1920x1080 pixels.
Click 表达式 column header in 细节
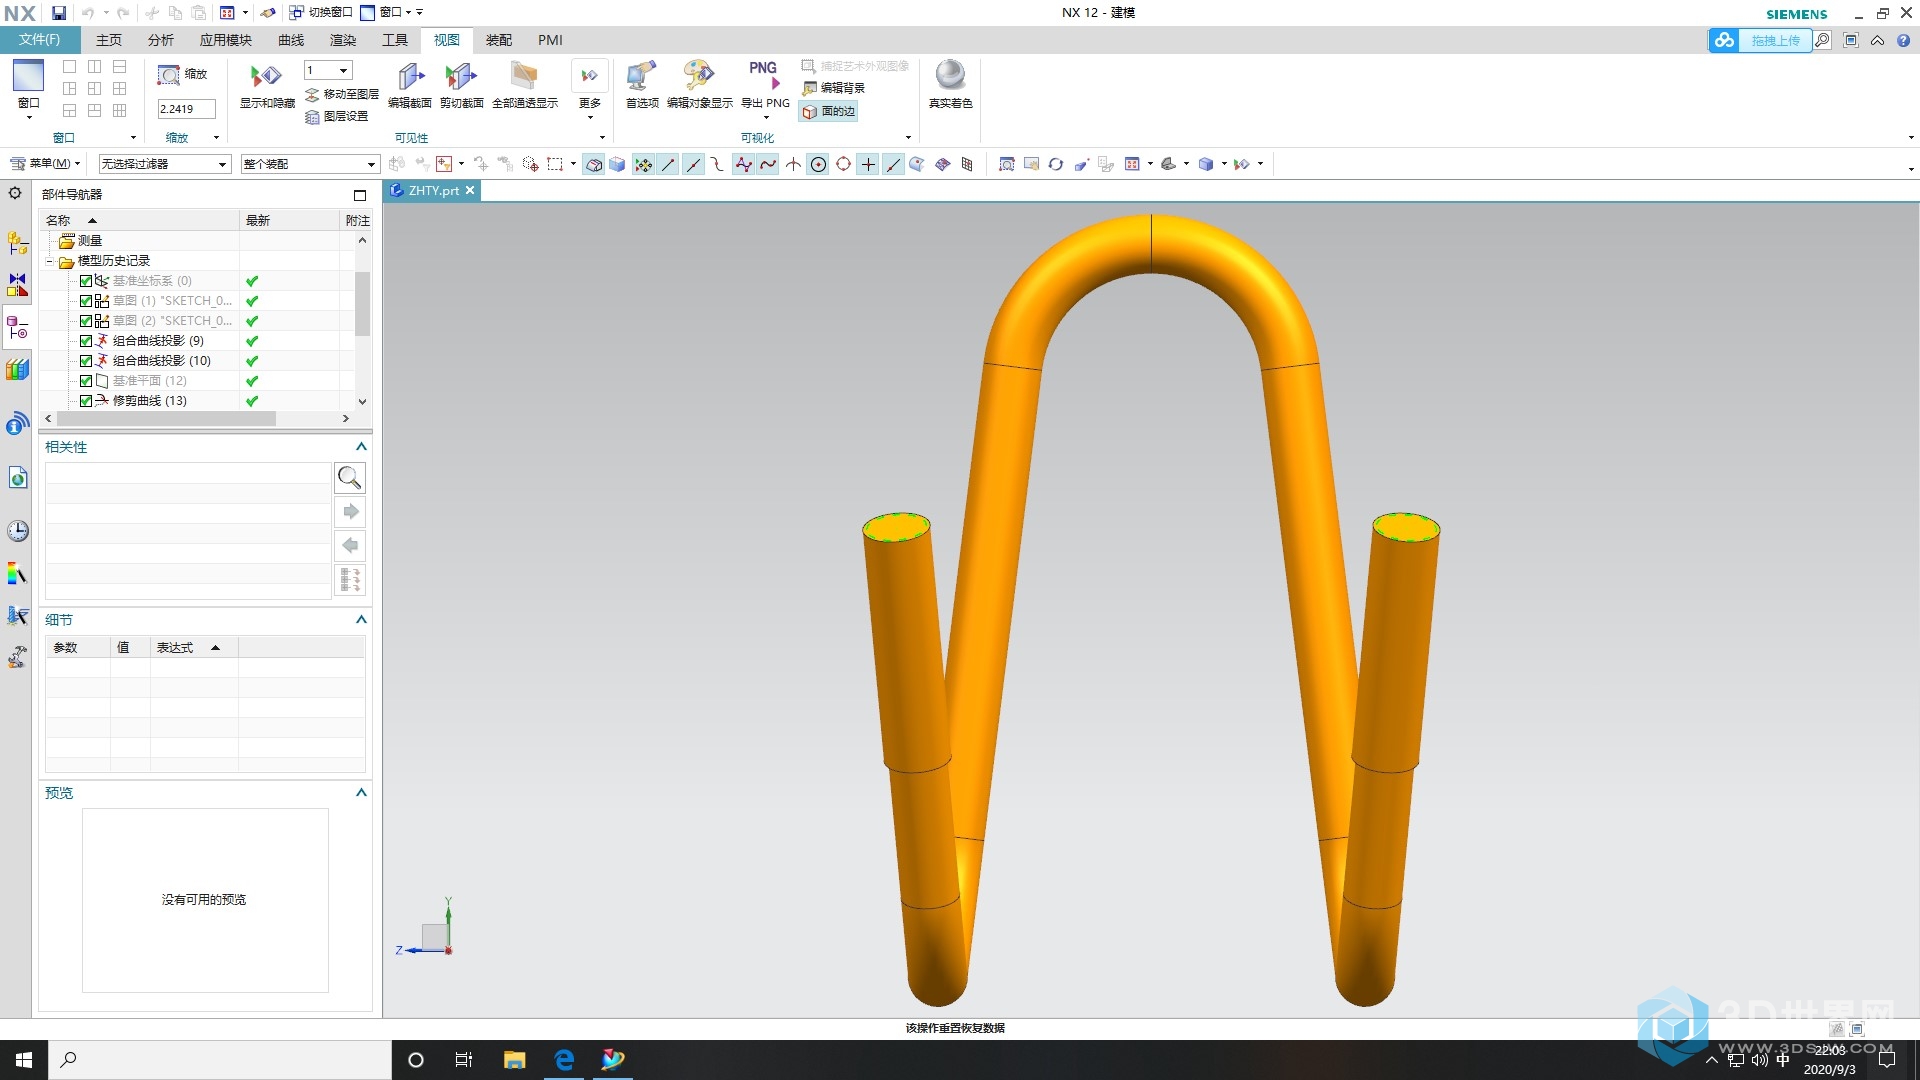(x=194, y=648)
